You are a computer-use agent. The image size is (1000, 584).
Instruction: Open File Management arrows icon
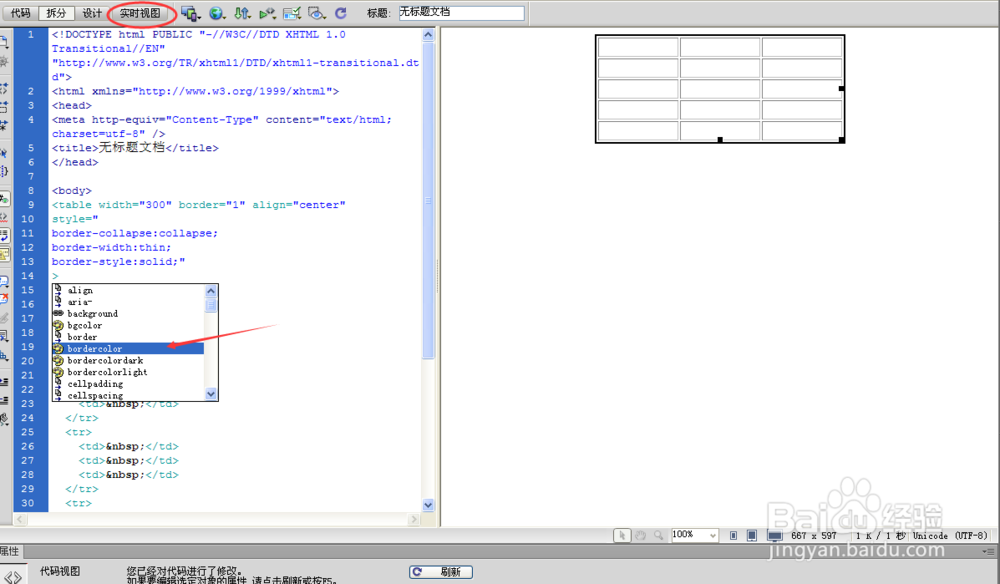point(242,13)
